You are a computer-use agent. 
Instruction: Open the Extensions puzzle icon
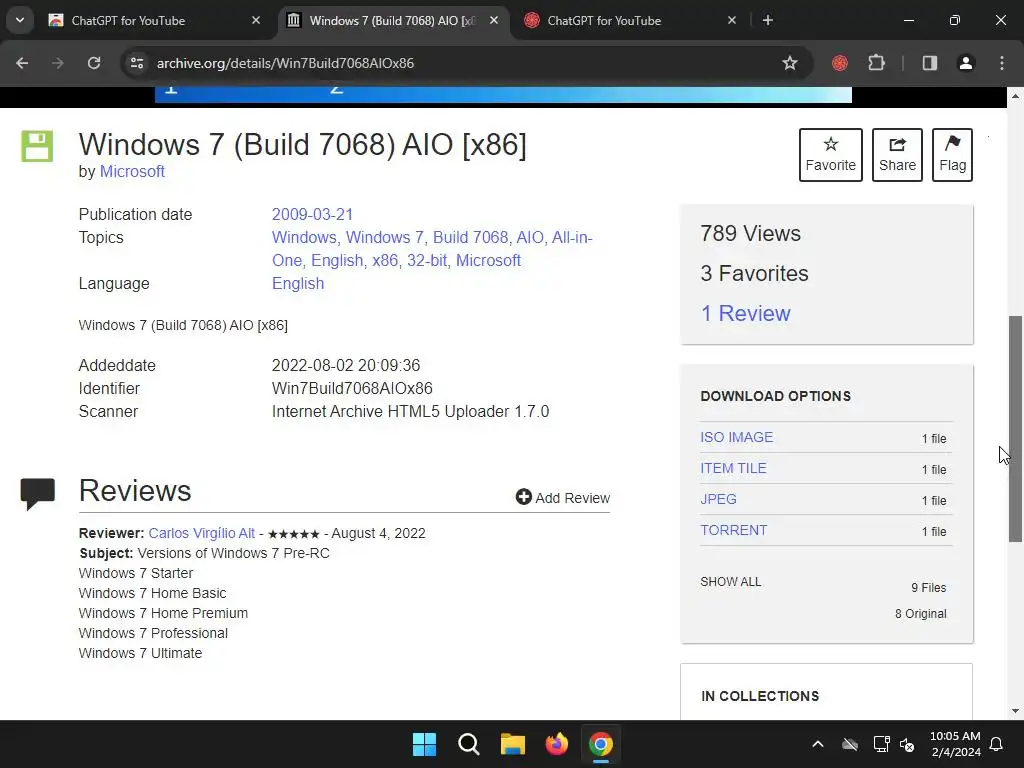pyautogui.click(x=876, y=63)
